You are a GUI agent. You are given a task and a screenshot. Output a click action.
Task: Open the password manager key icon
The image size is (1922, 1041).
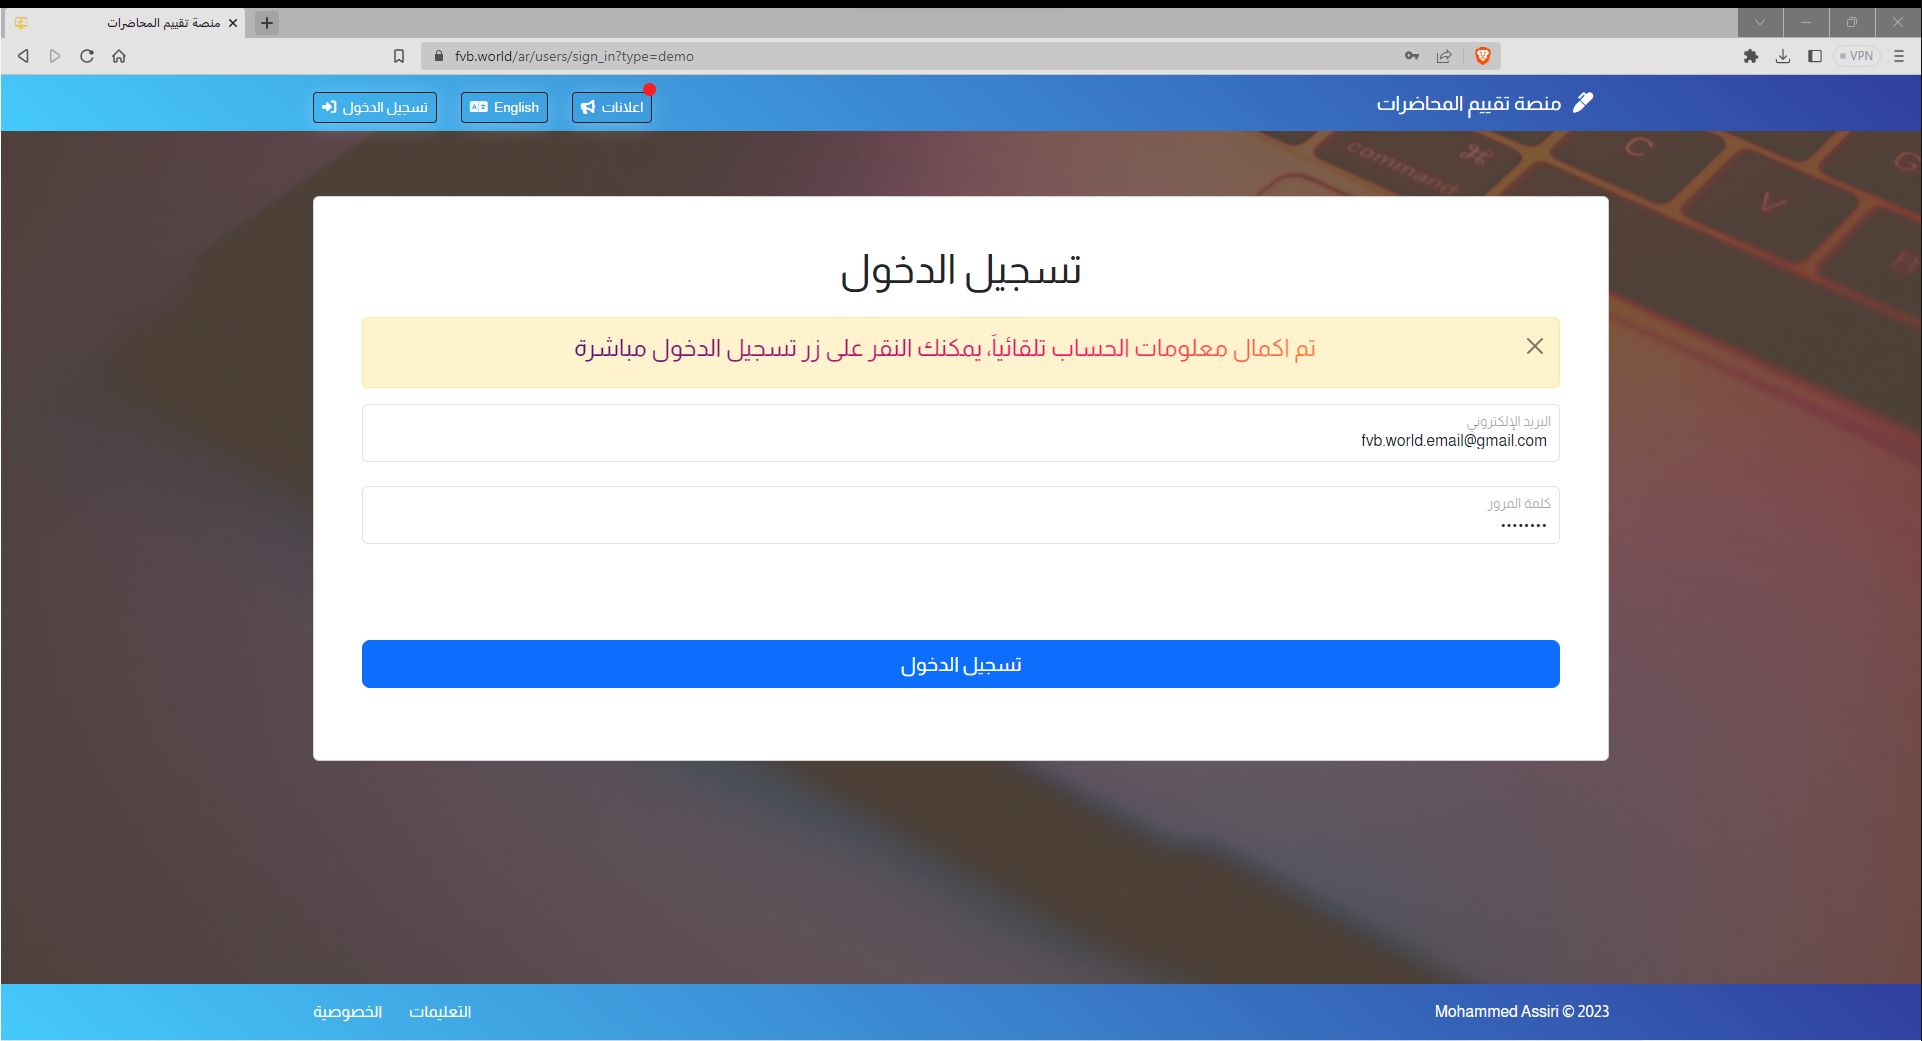coord(1411,56)
